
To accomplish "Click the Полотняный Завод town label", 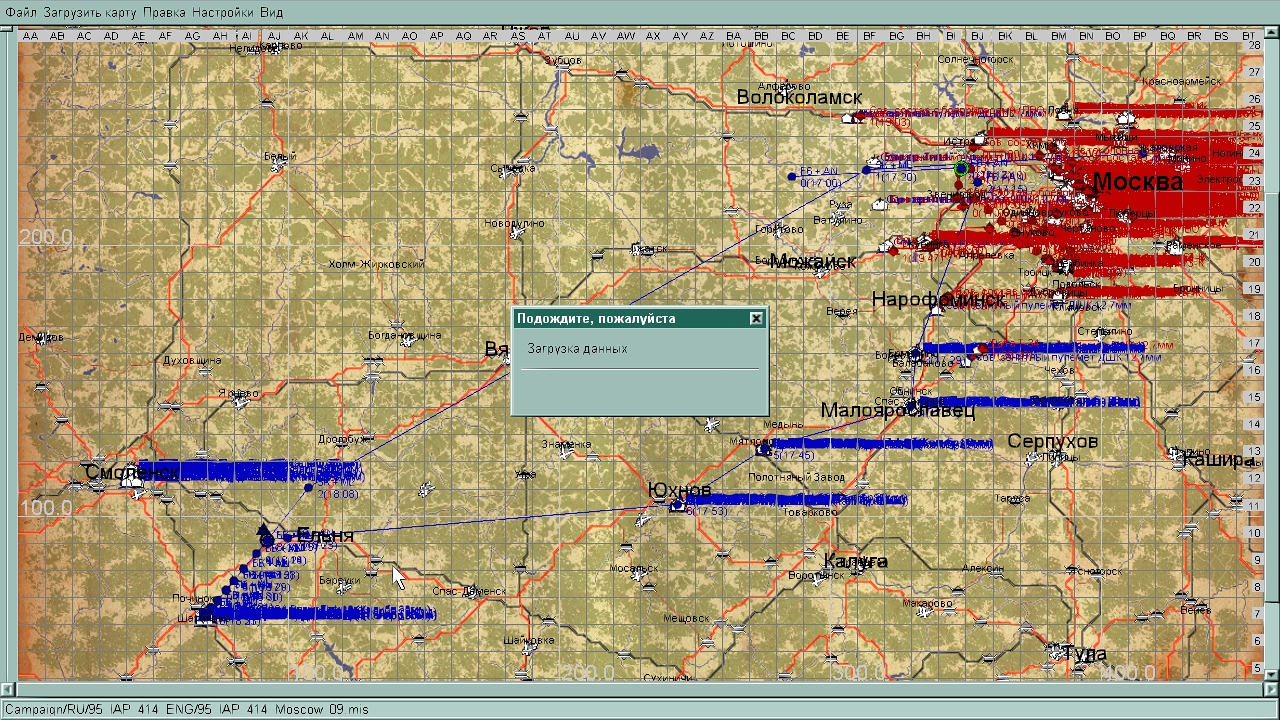I will point(796,477).
